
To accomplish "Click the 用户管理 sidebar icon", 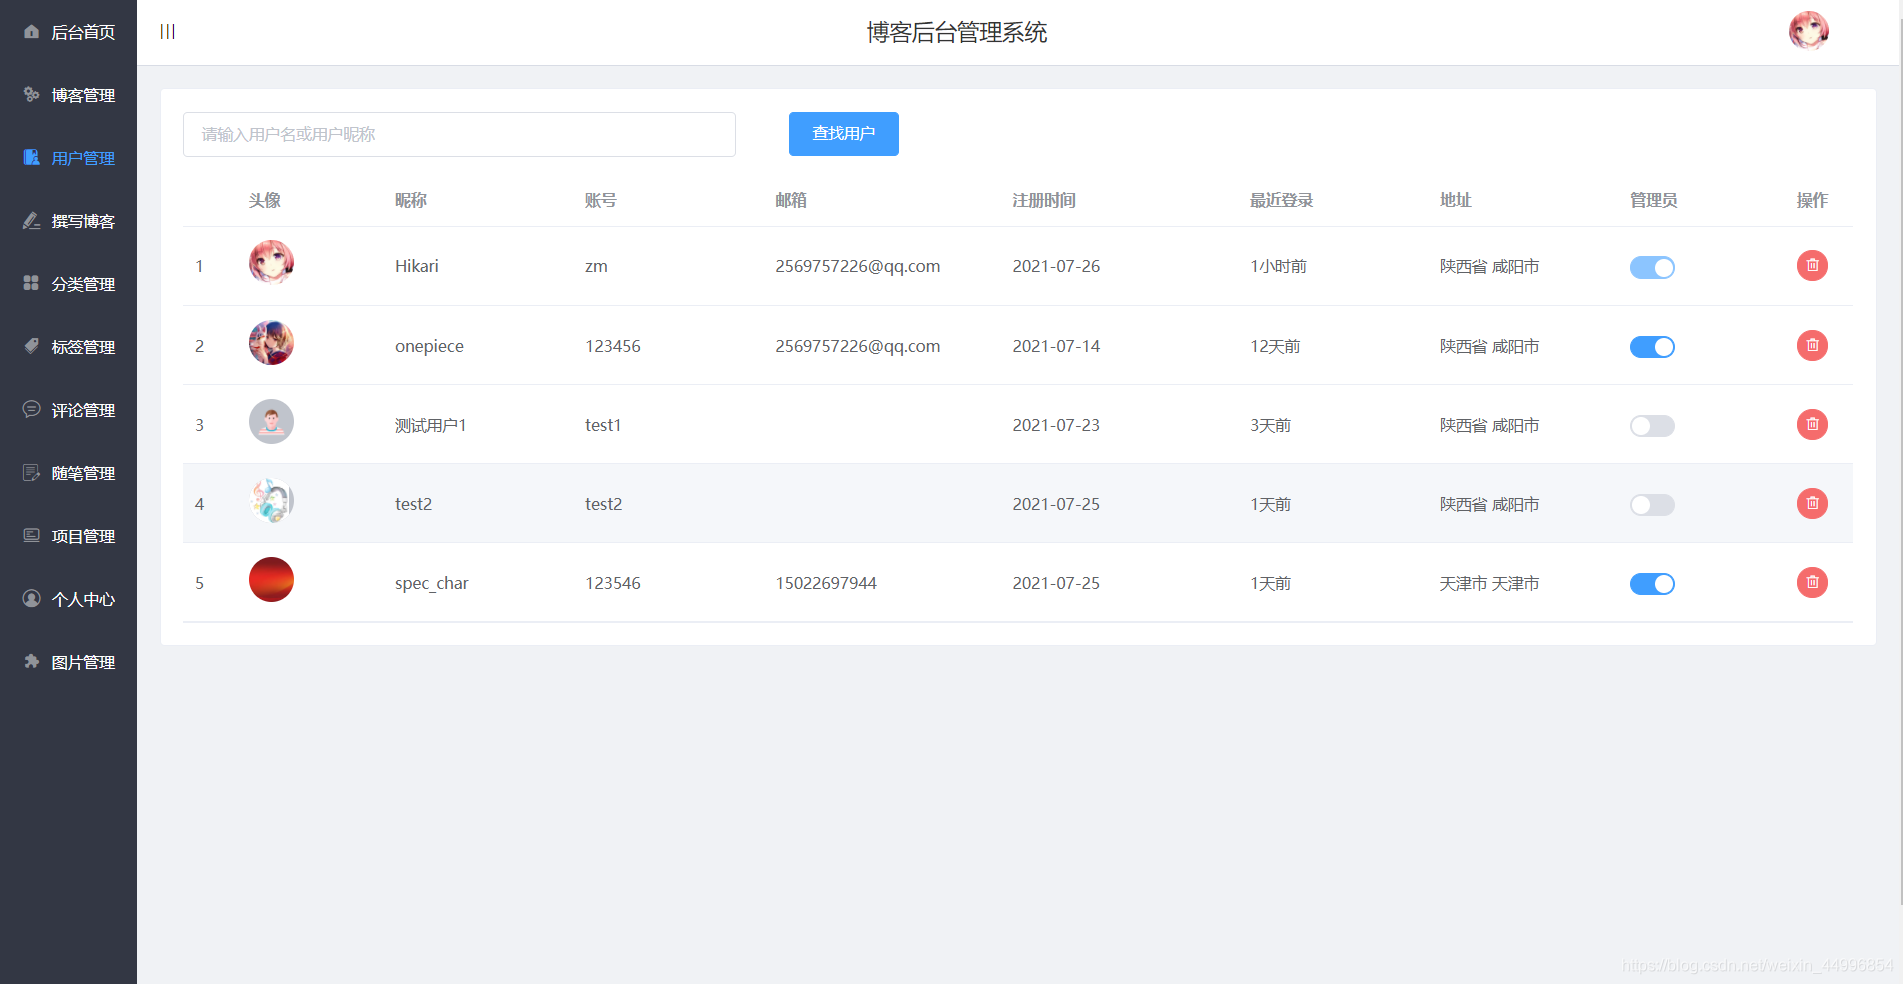I will 31,158.
